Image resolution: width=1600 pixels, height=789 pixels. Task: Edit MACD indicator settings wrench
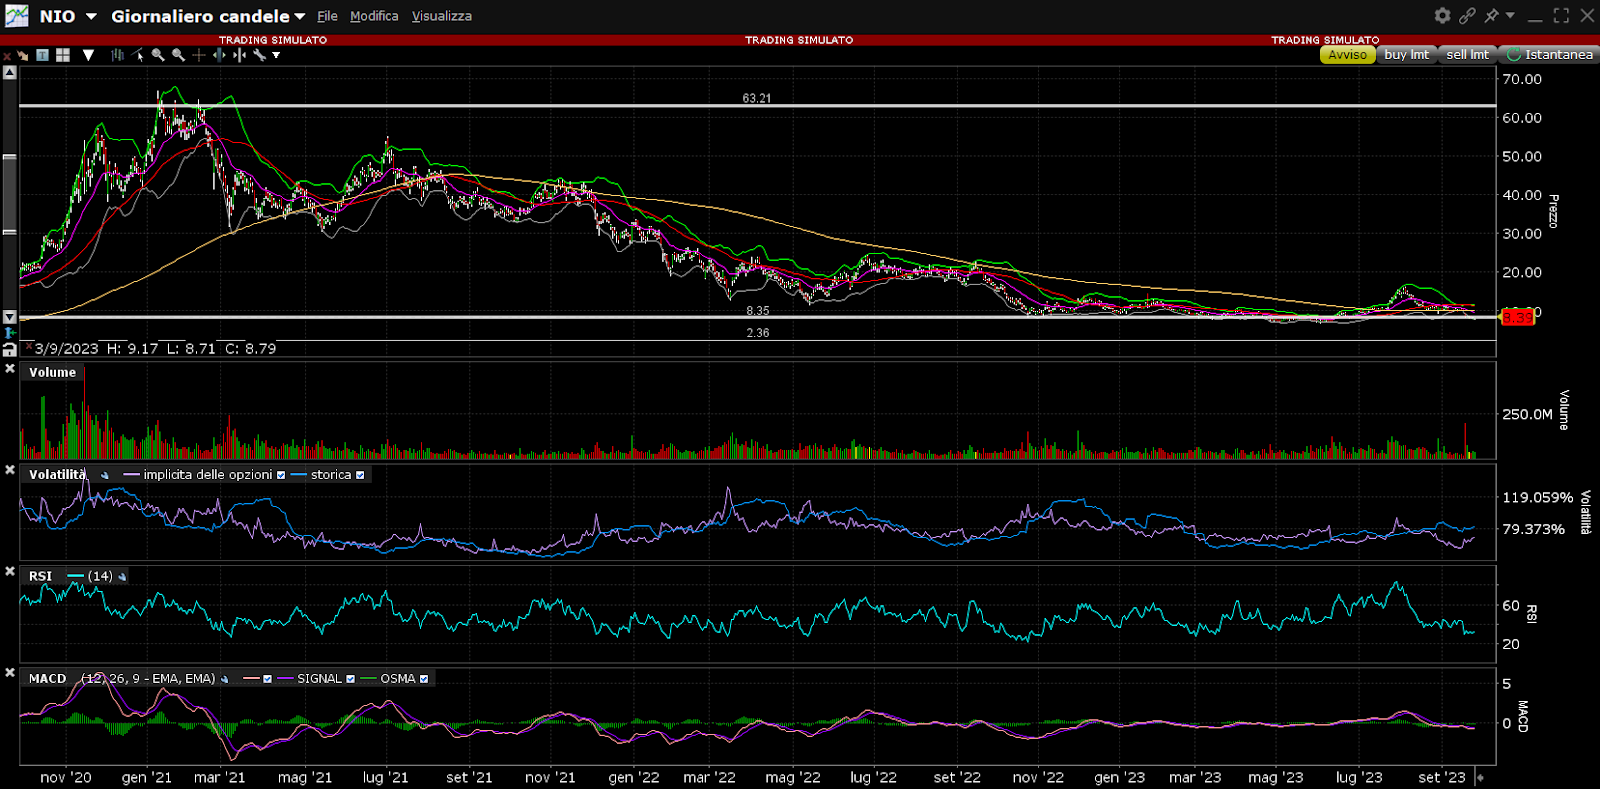coord(224,679)
